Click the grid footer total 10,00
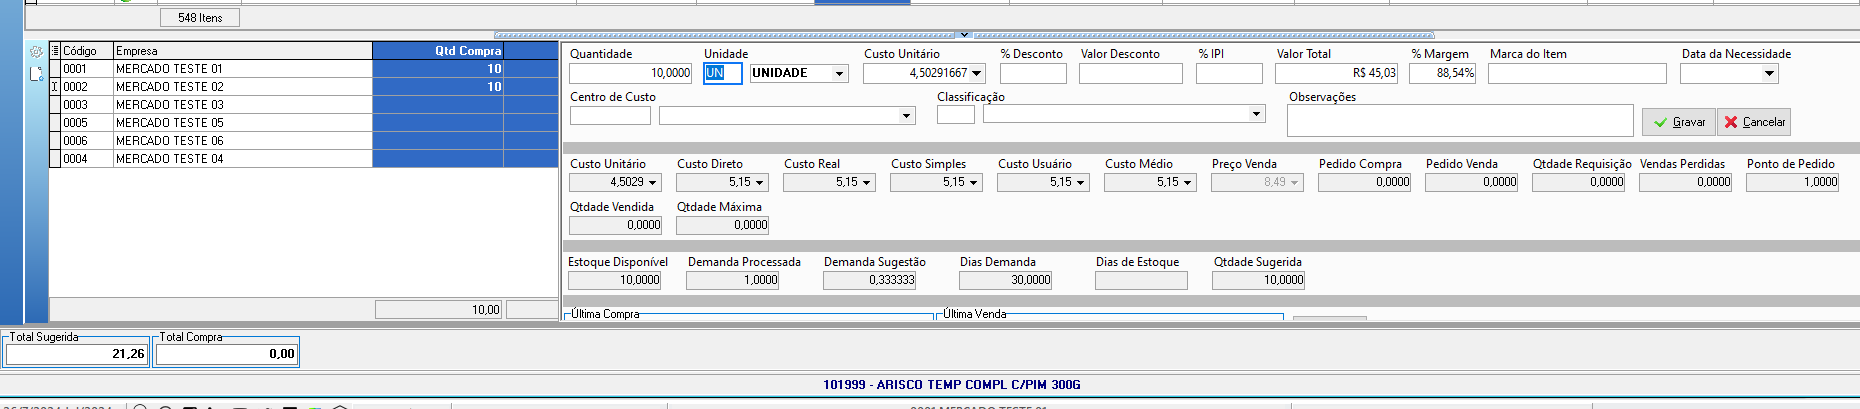 [x=438, y=310]
